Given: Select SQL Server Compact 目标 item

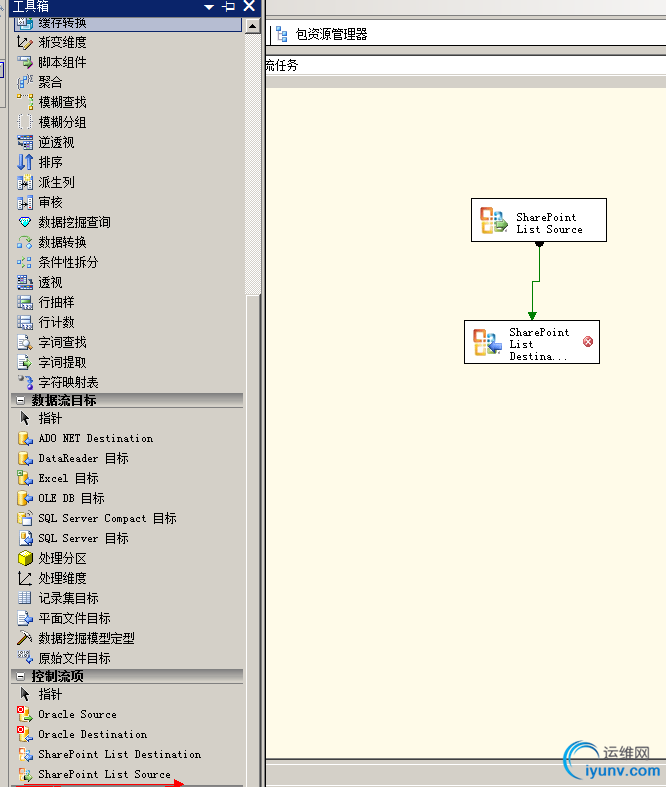Looking at the screenshot, I should coord(97,518).
